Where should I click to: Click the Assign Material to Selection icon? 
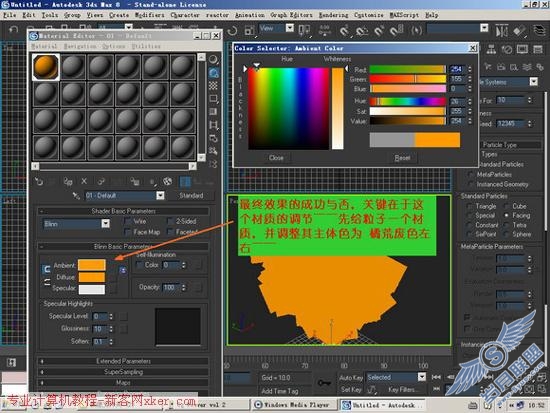pos(68,181)
